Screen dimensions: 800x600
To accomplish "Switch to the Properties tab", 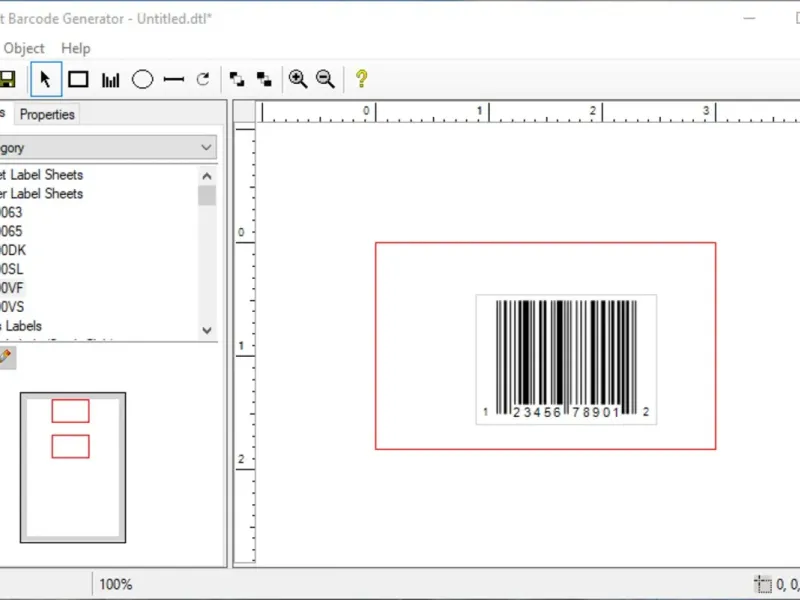I will [x=47, y=114].
